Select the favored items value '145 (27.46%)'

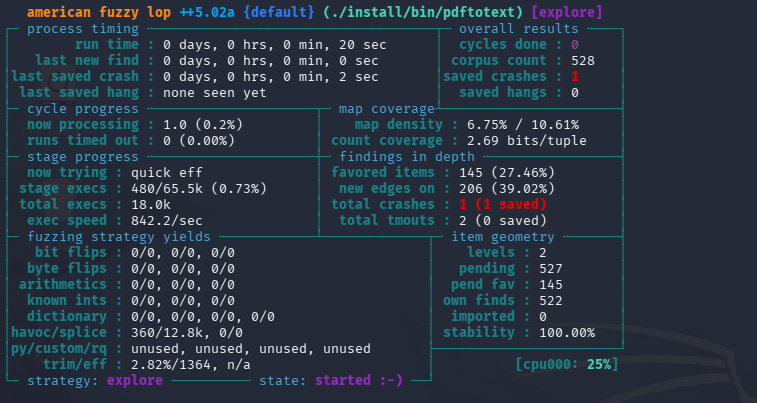(x=506, y=172)
